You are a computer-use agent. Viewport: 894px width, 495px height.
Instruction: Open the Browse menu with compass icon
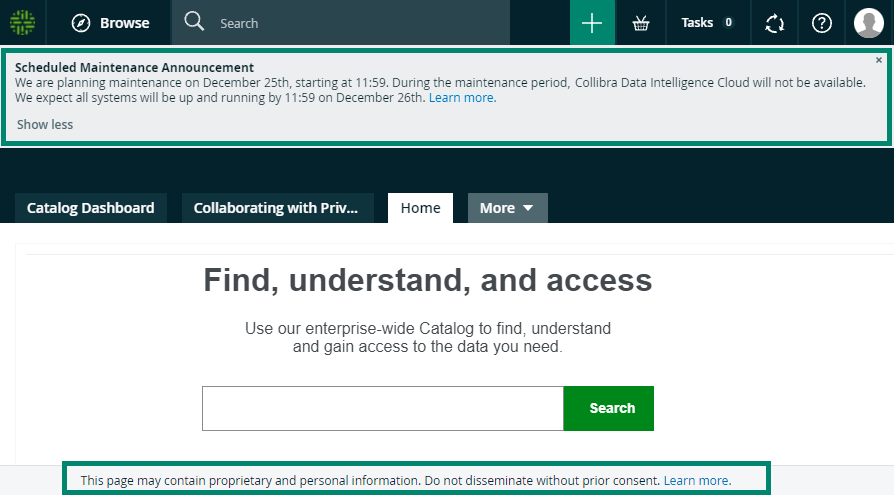[110, 23]
